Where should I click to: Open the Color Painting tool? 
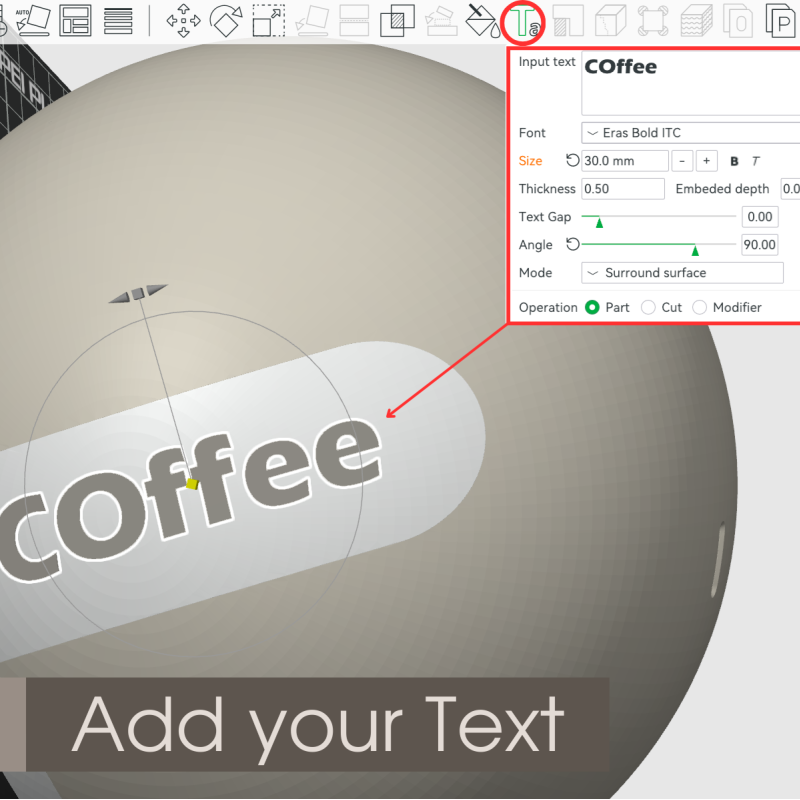click(x=483, y=20)
